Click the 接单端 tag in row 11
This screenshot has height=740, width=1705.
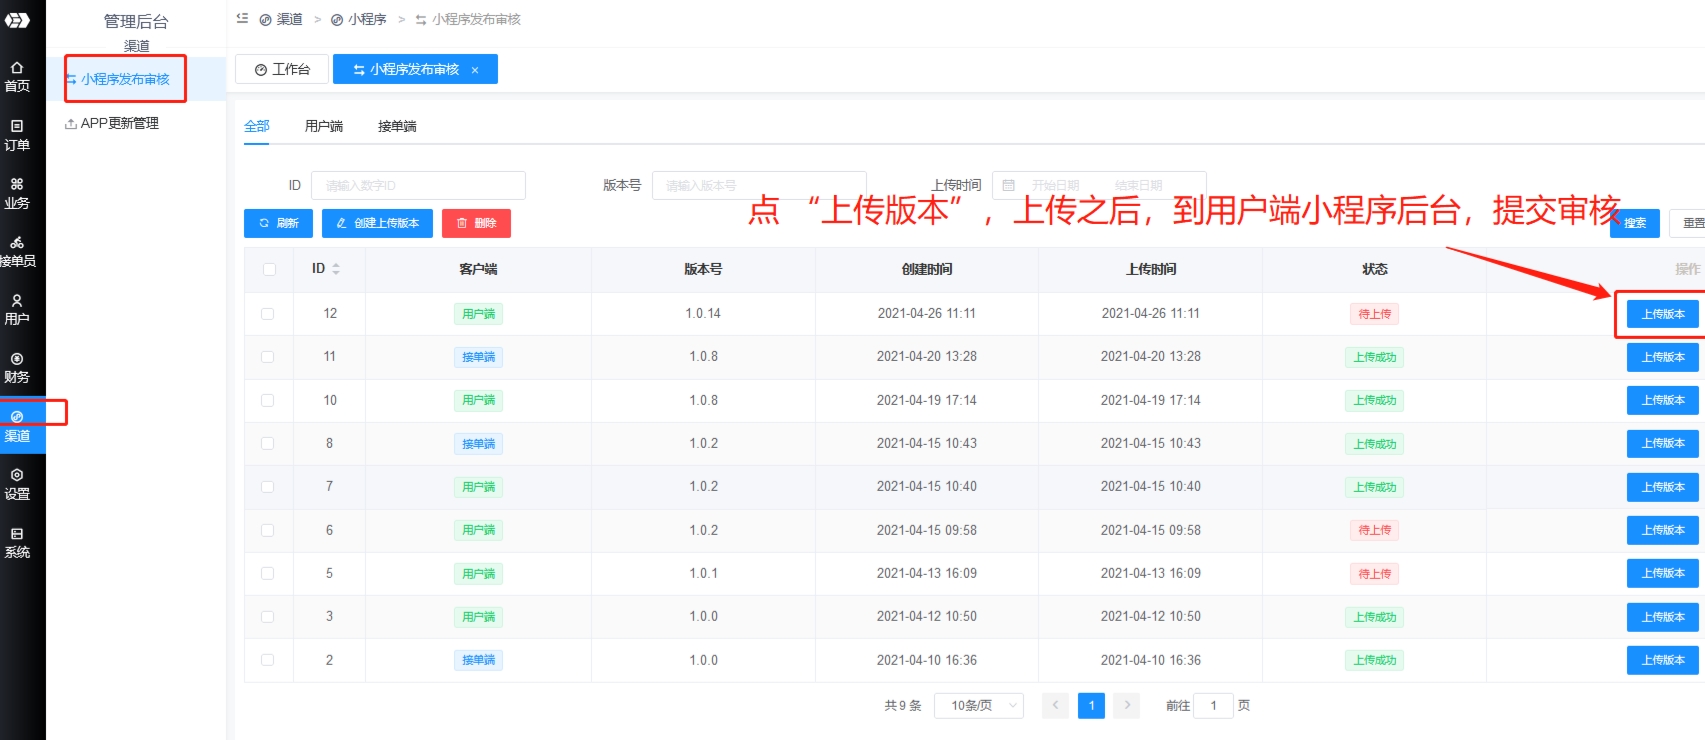click(478, 357)
